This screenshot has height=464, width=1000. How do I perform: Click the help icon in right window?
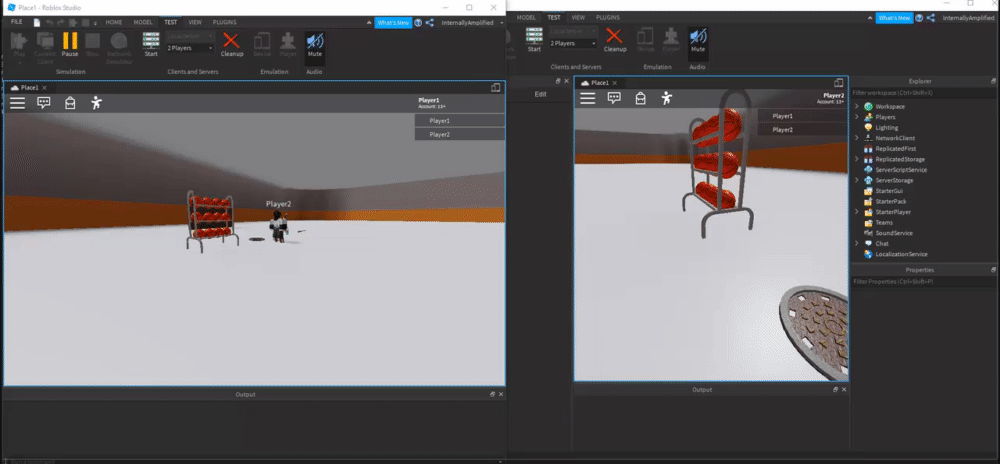(x=919, y=18)
